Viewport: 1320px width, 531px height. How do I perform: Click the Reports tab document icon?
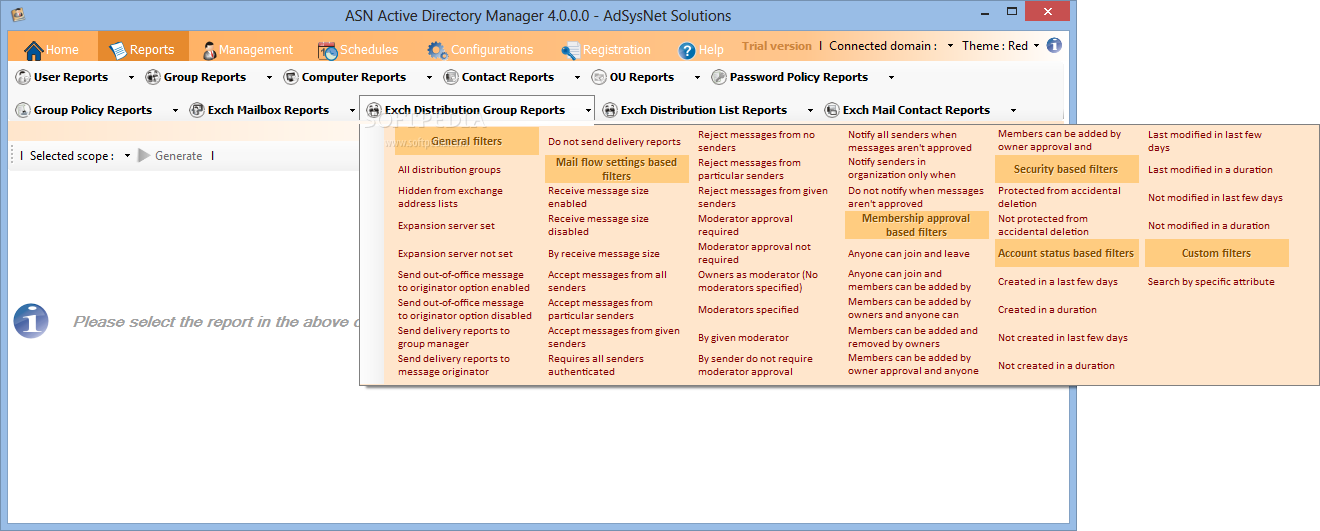118,50
